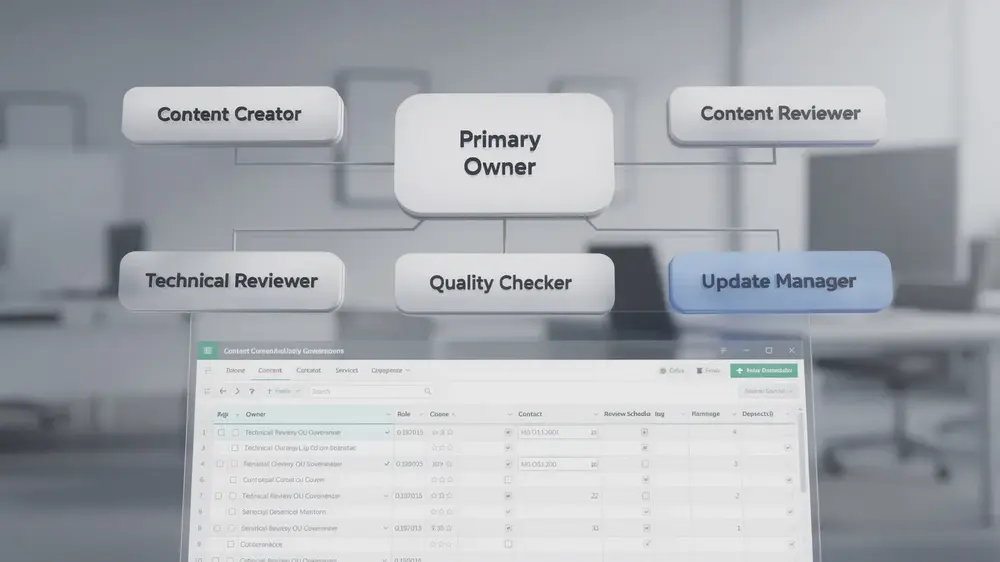The width and height of the screenshot is (1000, 562).
Task: Go back with the left arrow icon
Action: click(223, 391)
